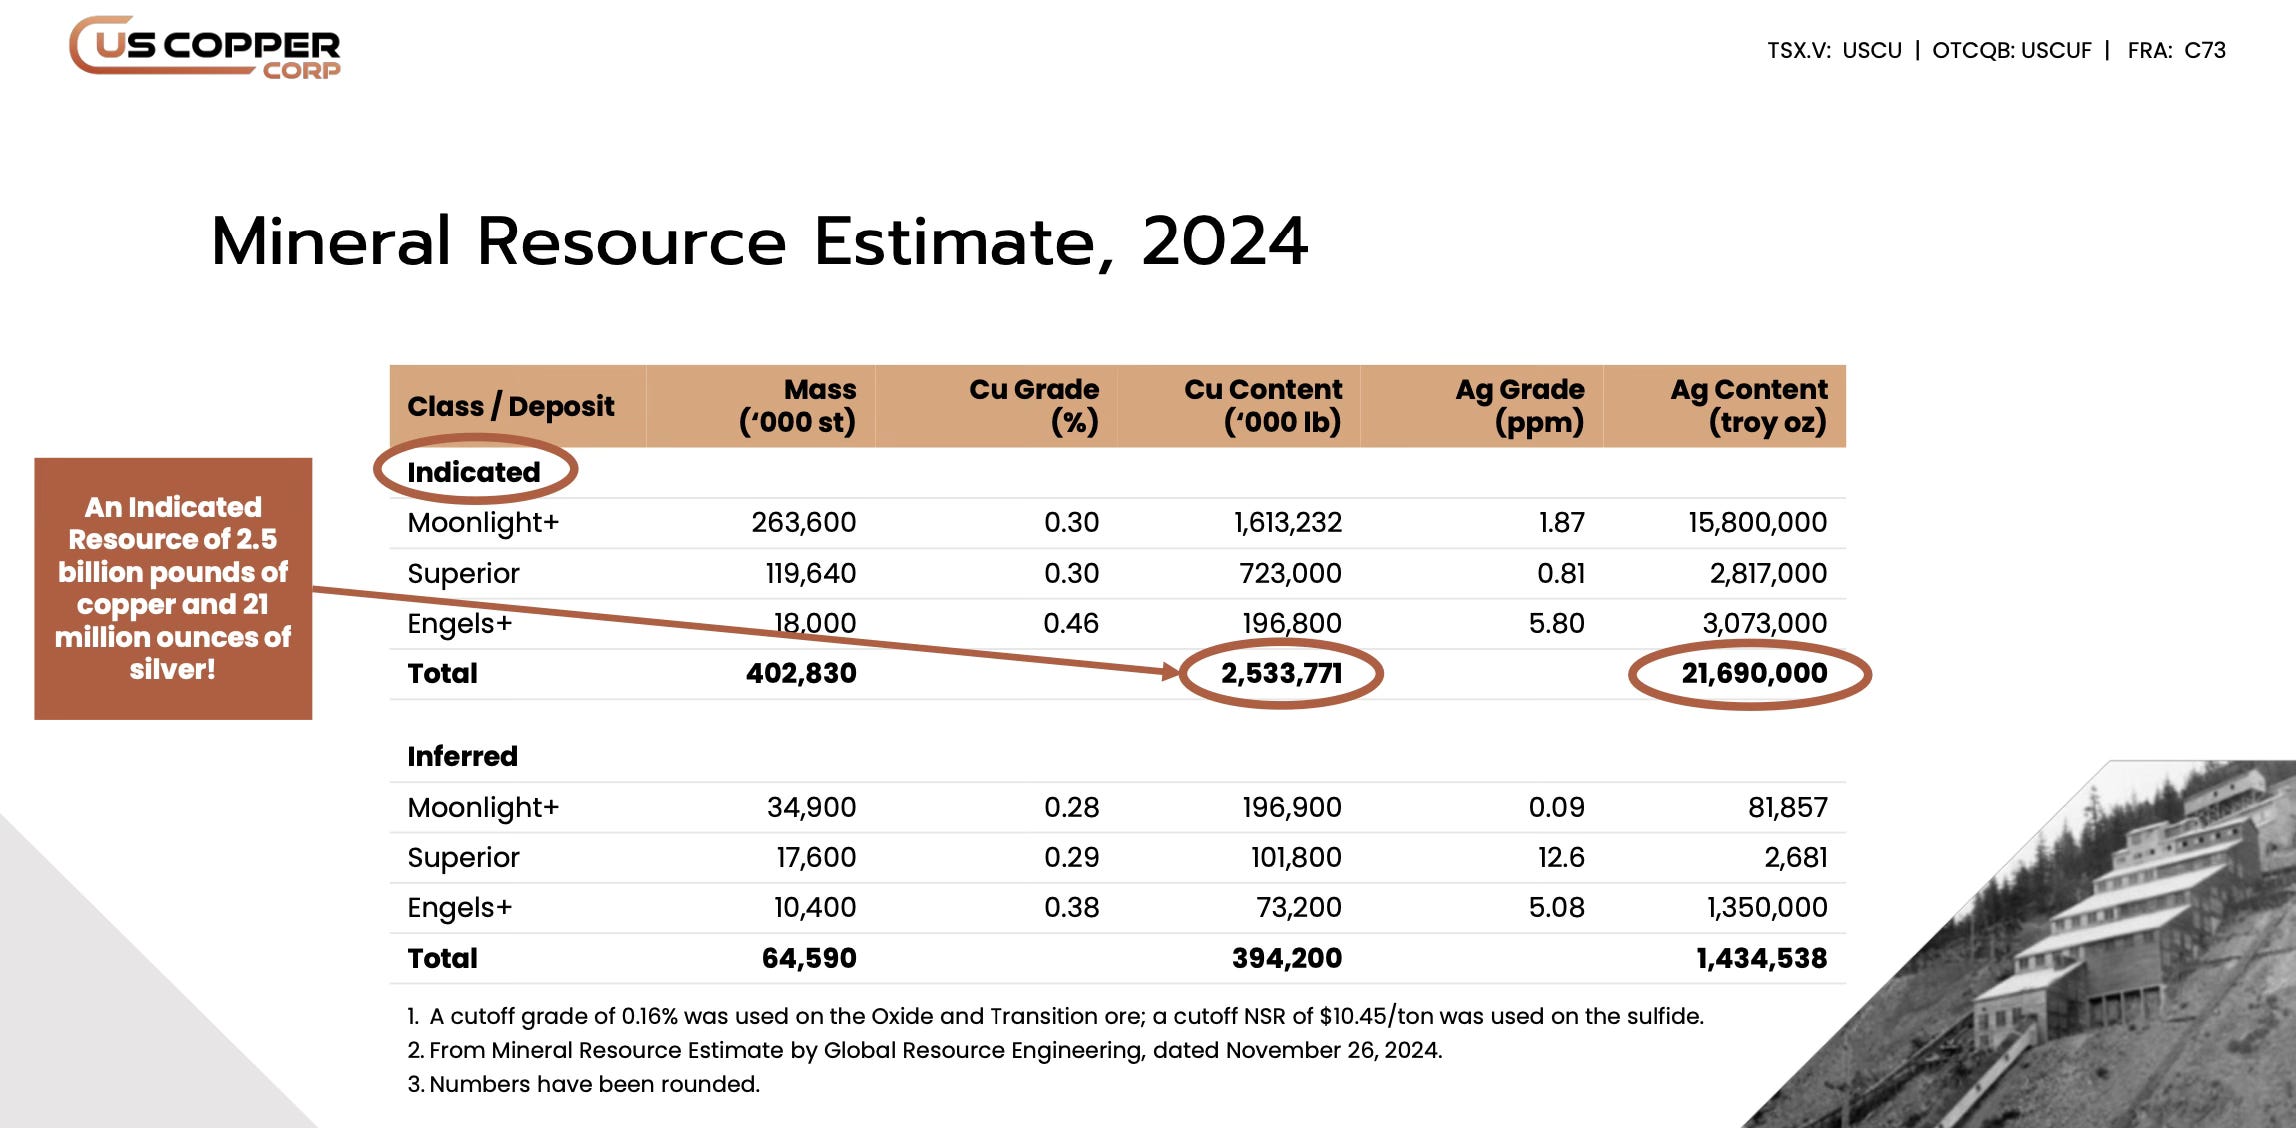Click the Class / Deposit column header
The height and width of the screenshot is (1128, 2296).
point(511,406)
